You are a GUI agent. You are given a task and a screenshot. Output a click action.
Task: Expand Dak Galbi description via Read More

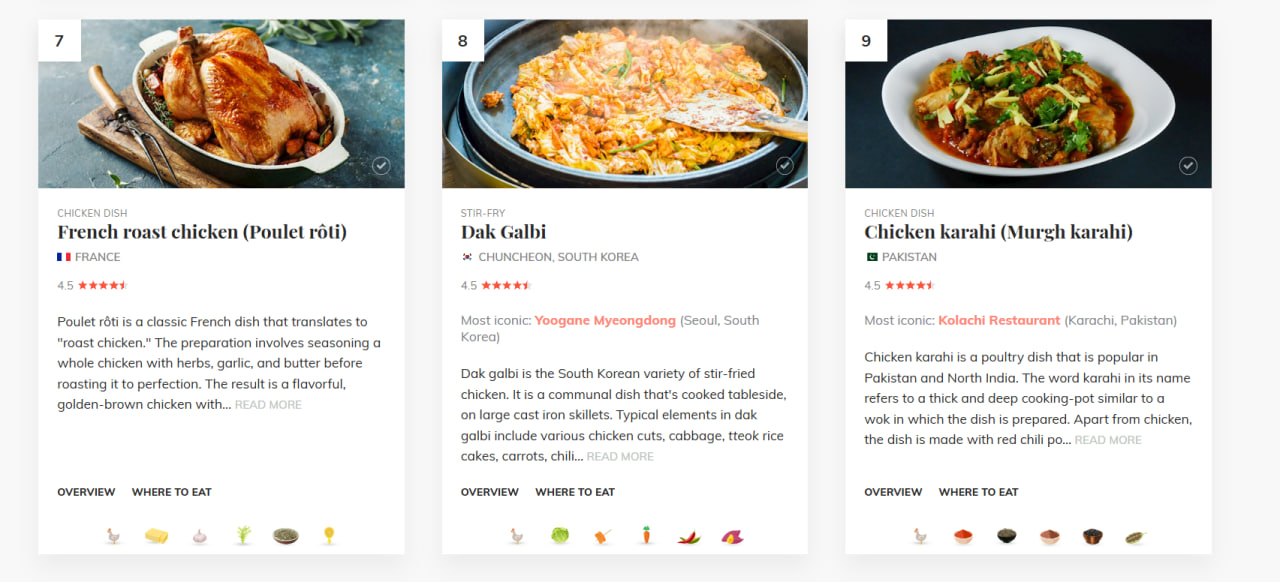coord(620,457)
